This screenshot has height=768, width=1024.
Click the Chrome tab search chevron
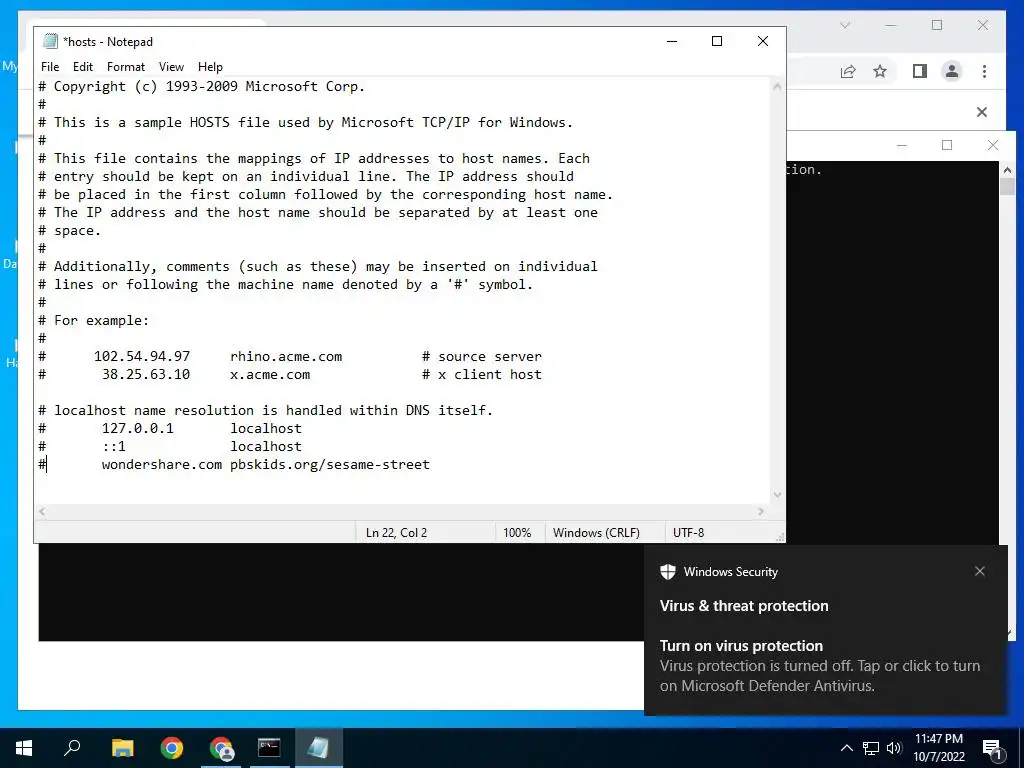pos(844,25)
